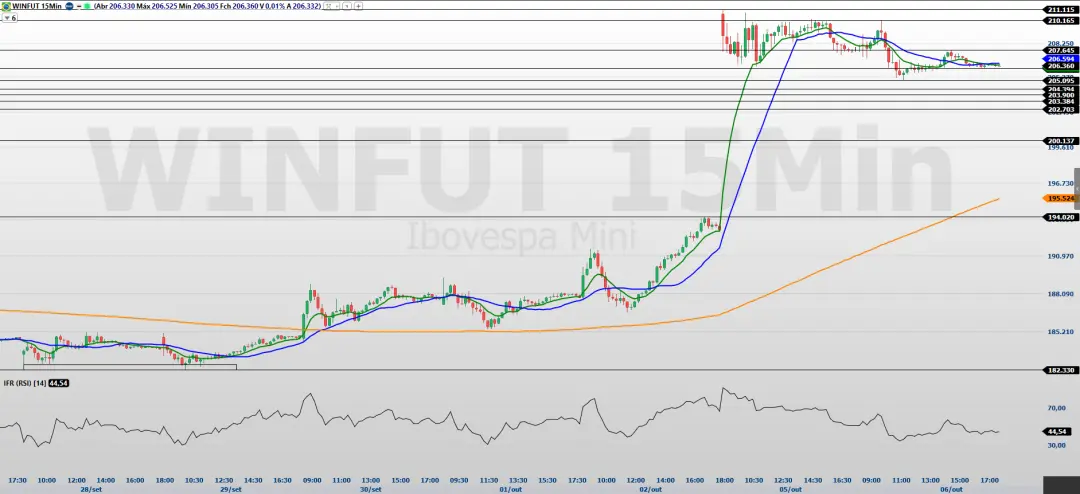Click the 29/set date label
The height and width of the screenshot is (494, 1080).
click(x=231, y=489)
